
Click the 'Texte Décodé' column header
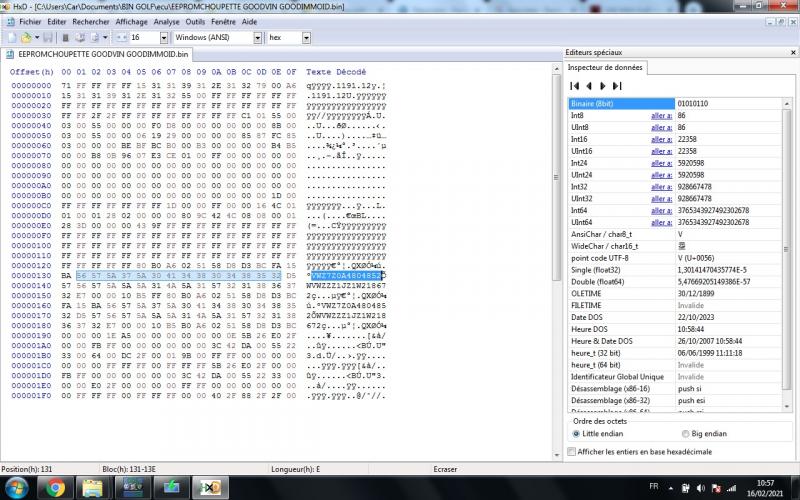(x=336, y=72)
